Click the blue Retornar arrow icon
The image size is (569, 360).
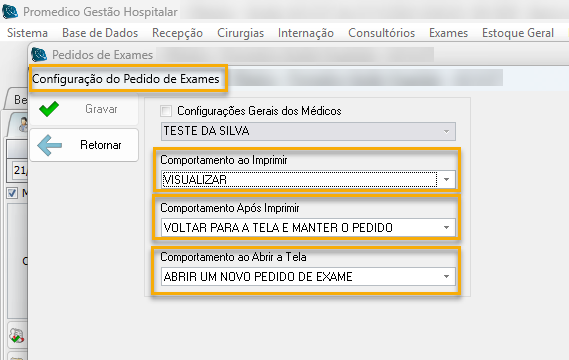coord(50,145)
